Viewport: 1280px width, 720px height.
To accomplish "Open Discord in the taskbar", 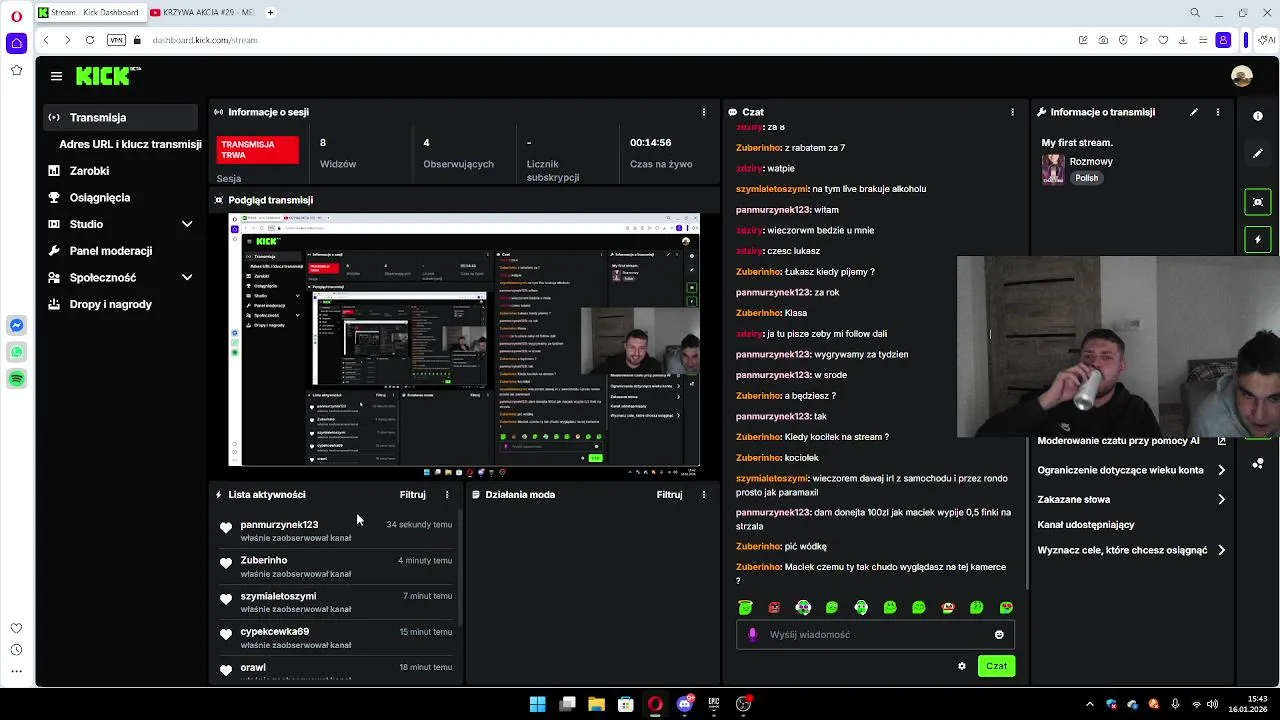I will coord(684,704).
